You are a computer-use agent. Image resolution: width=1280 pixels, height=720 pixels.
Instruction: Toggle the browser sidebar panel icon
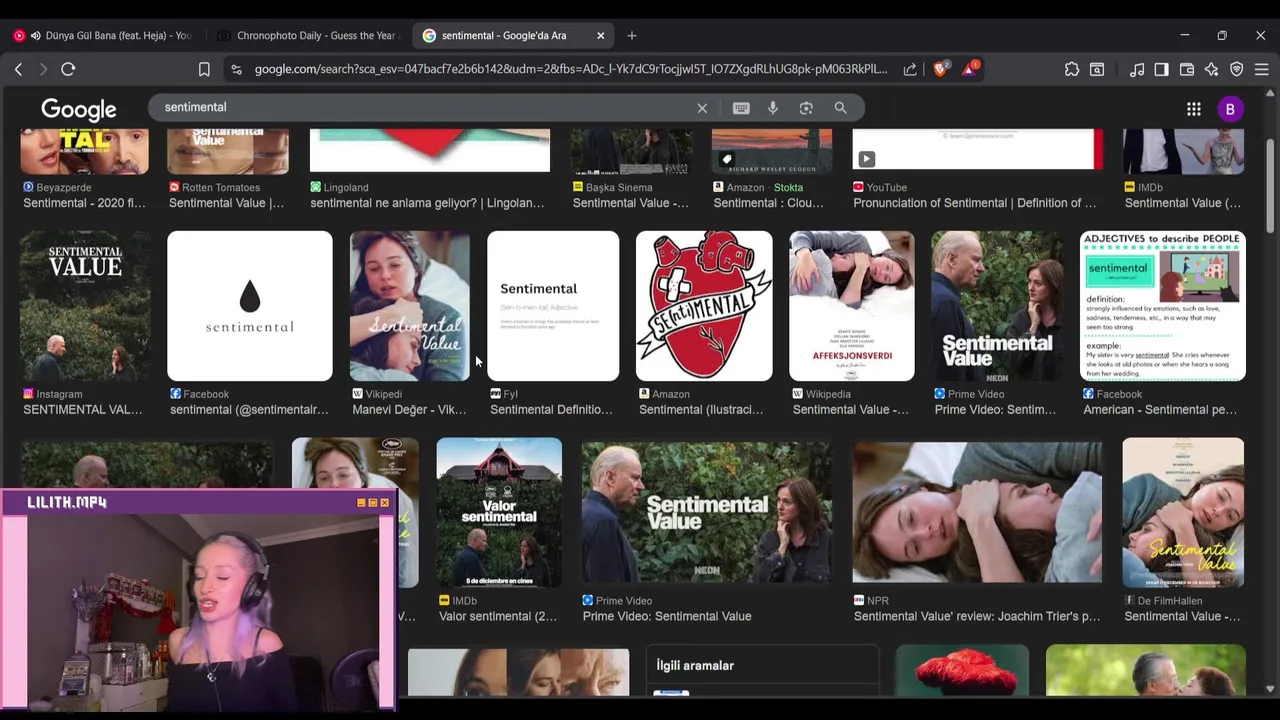1161,69
